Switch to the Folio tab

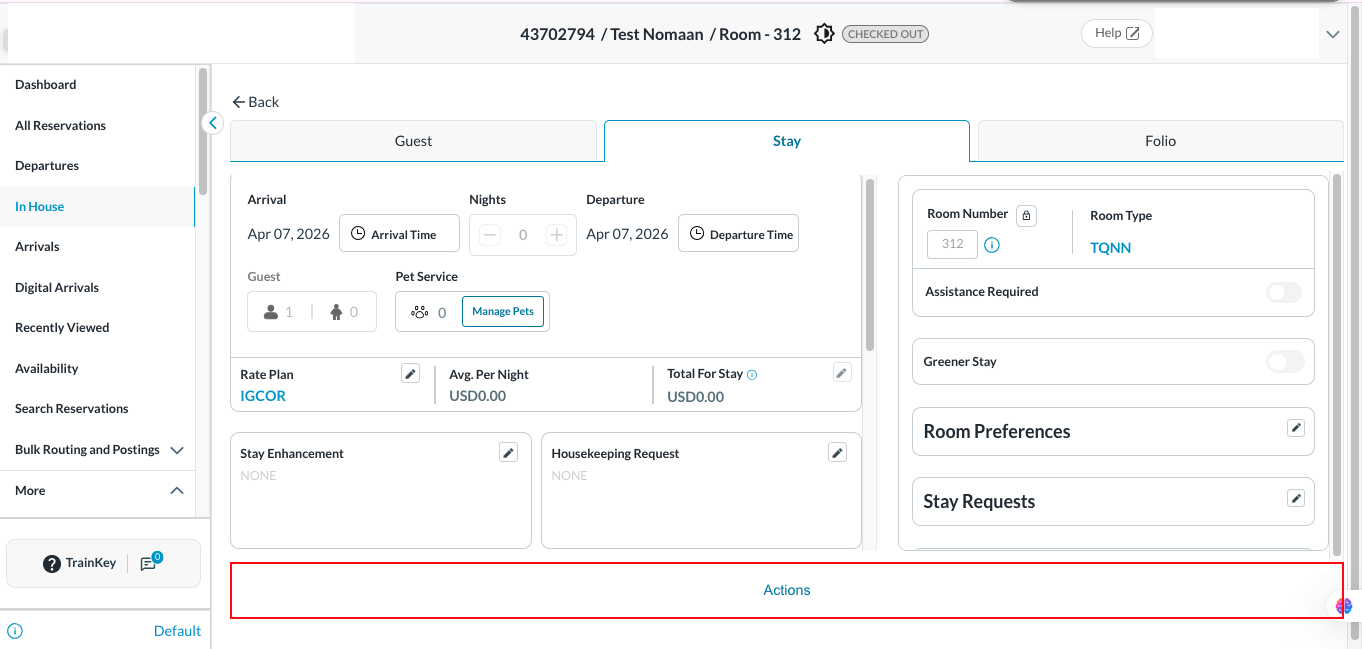[x=1160, y=141]
